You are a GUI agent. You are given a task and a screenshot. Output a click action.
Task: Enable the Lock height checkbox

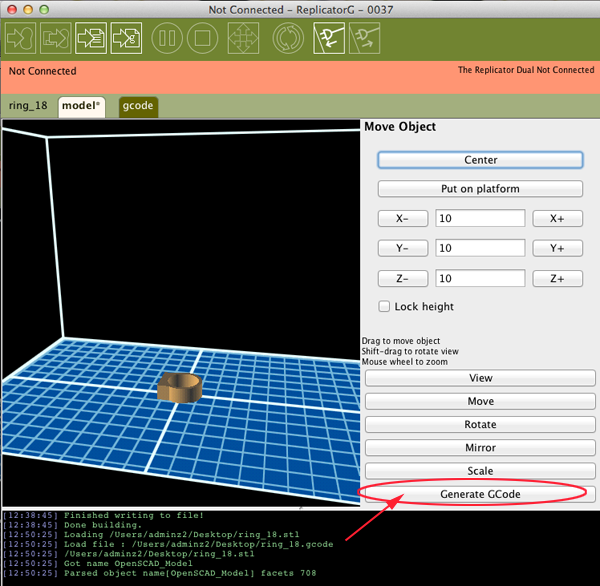point(384,306)
